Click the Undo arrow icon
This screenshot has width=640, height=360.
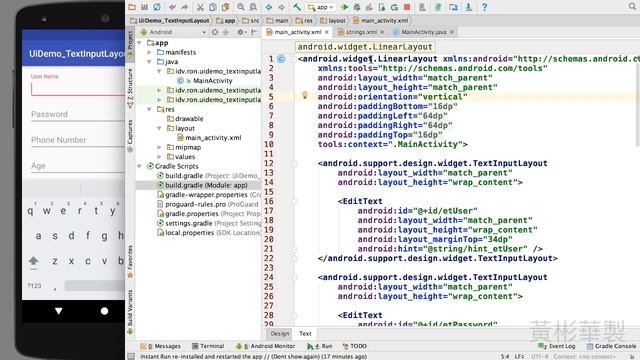coord(172,7)
